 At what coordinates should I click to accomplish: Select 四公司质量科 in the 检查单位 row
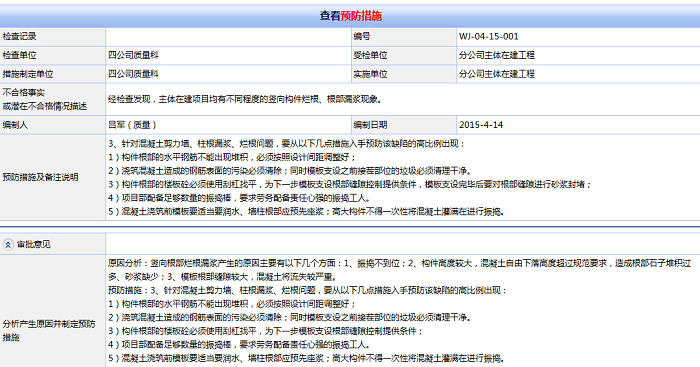coord(133,55)
